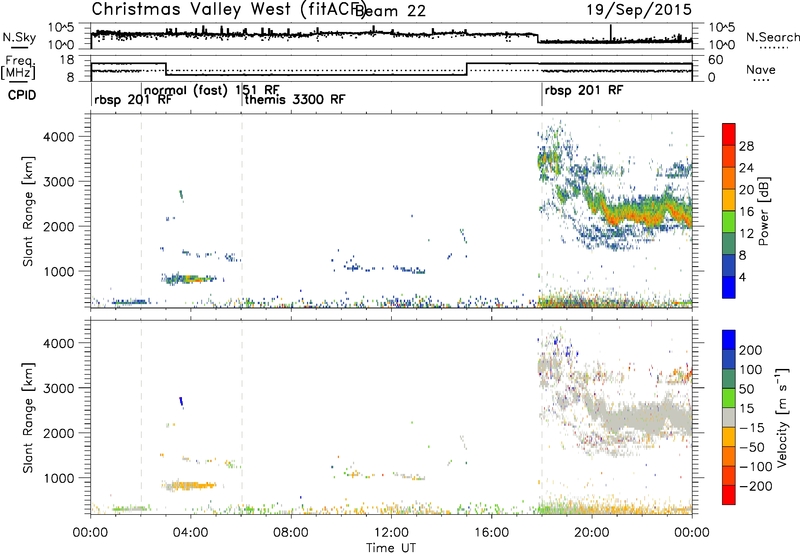Viewport: 800px width, 554px height.
Task: Click the 'Time UT' axis label
Action: click(x=391, y=548)
